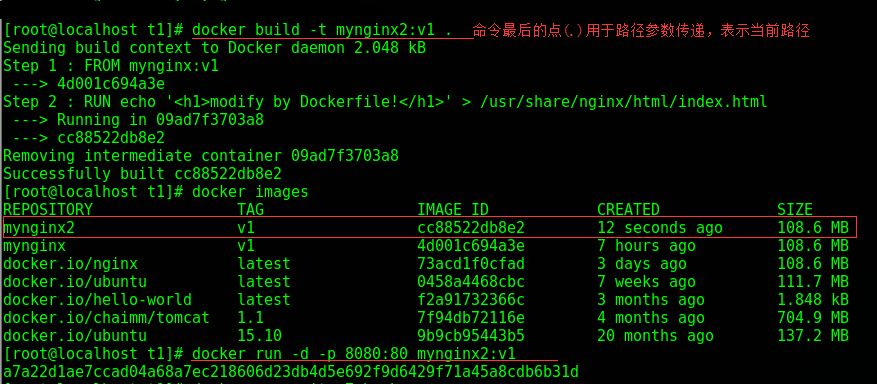Screen dimensions: 877x384
Task: Click the REPOSITORY column header
Action: pyautogui.click(x=48, y=210)
